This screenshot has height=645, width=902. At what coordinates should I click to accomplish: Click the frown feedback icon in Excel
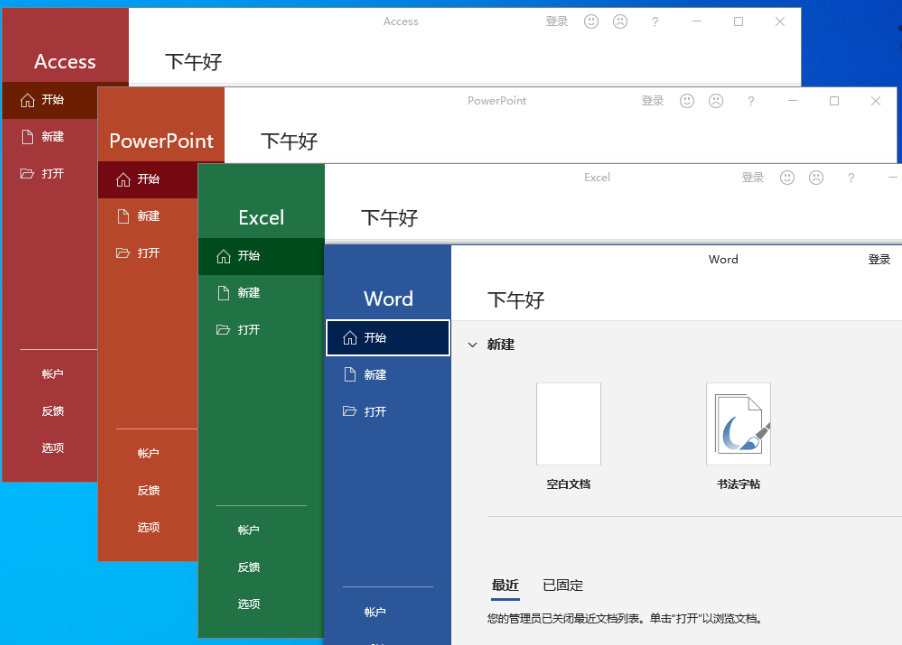tap(816, 177)
